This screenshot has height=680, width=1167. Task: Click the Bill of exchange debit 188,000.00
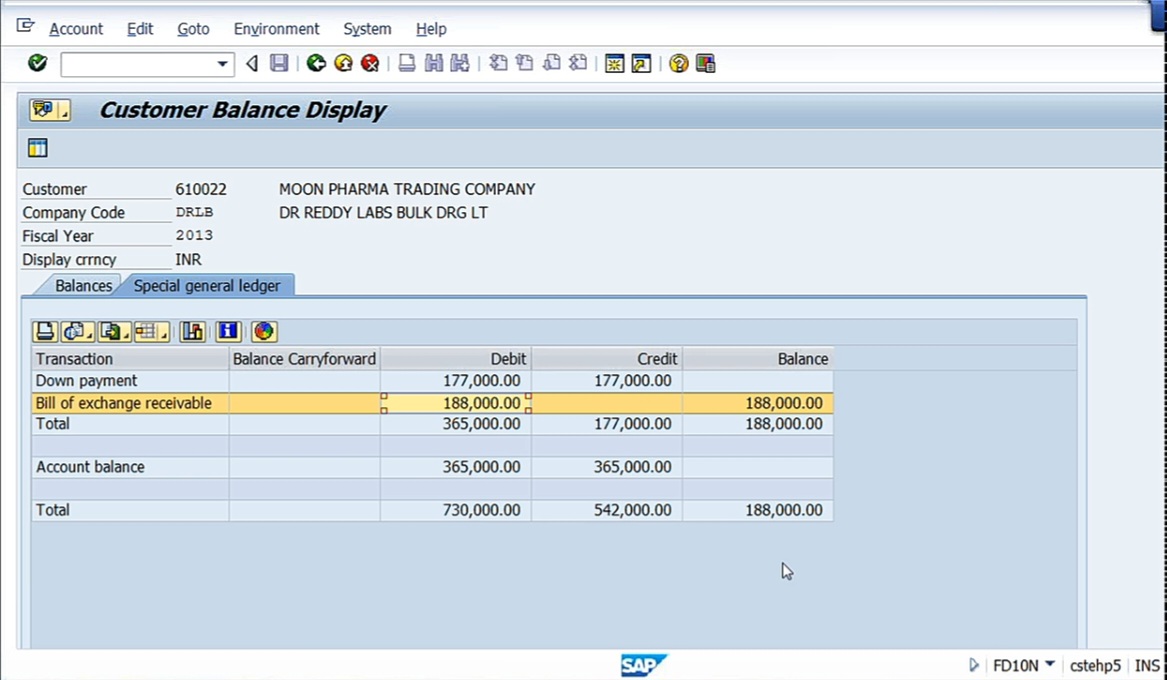pos(482,403)
